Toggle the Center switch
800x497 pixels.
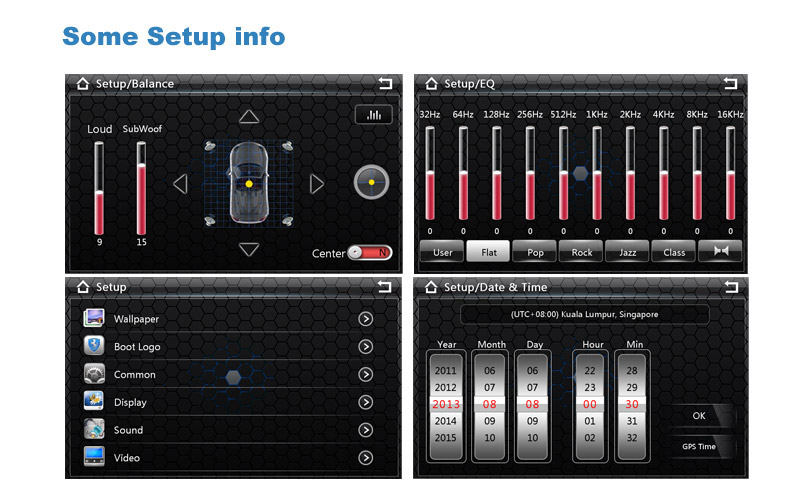tap(370, 253)
